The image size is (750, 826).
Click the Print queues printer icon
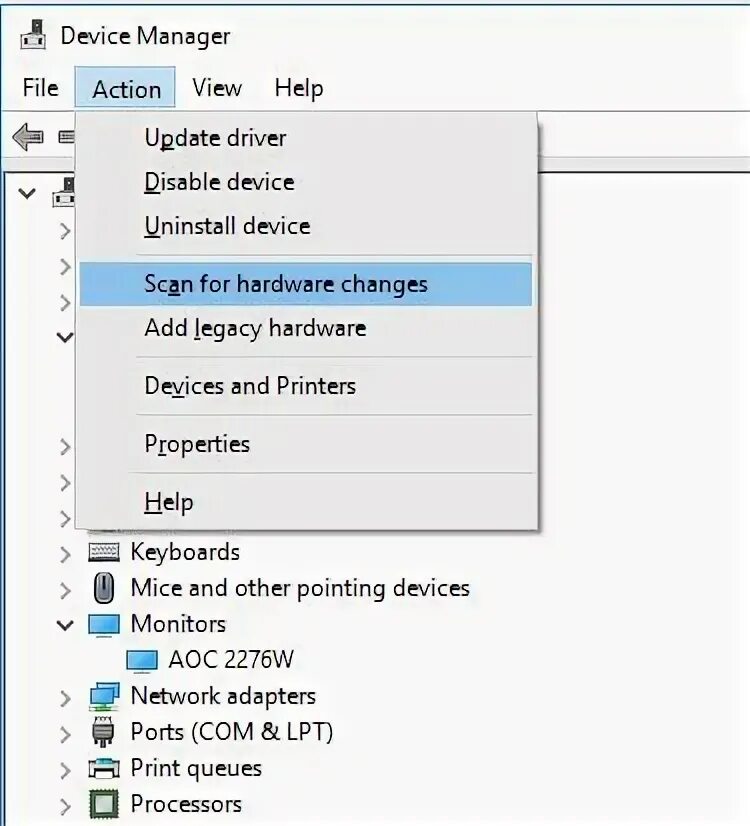click(x=104, y=768)
